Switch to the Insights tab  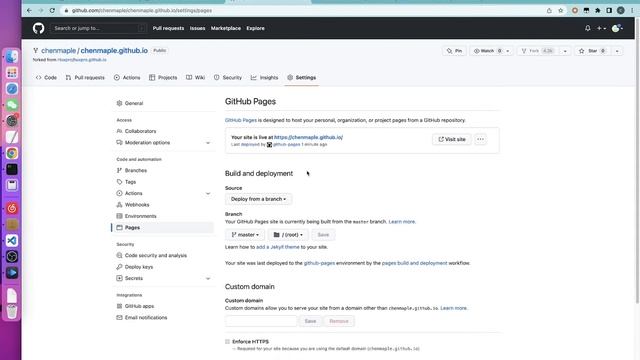[264, 78]
